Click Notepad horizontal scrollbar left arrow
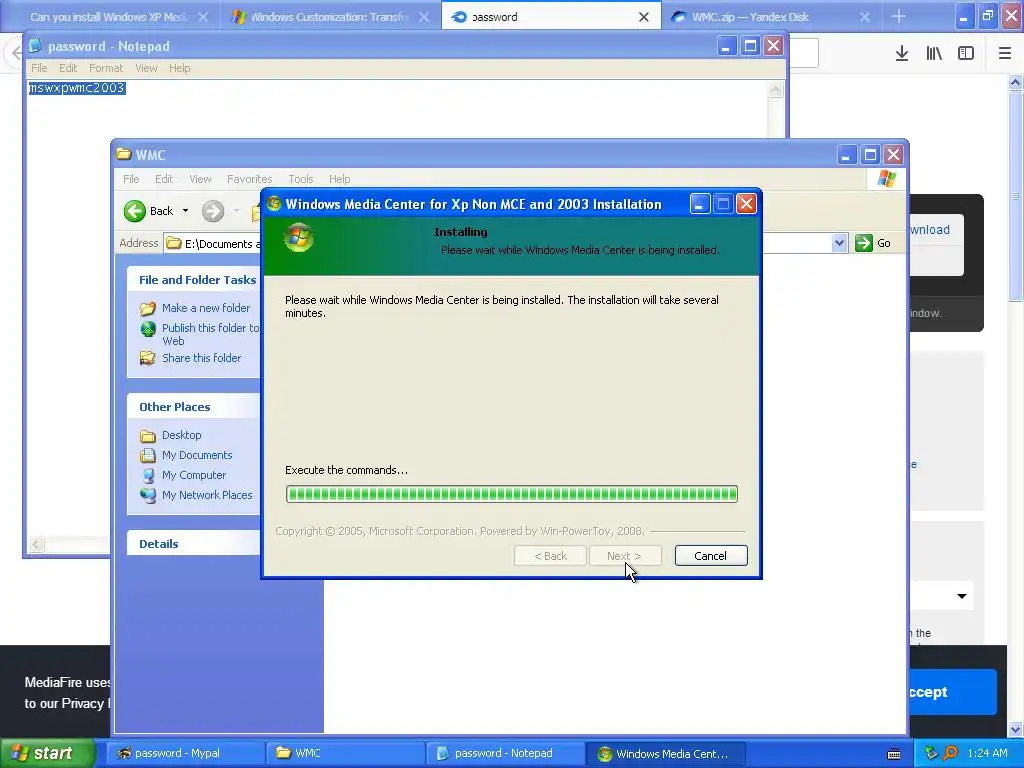Image resolution: width=1024 pixels, height=768 pixels. [37, 545]
